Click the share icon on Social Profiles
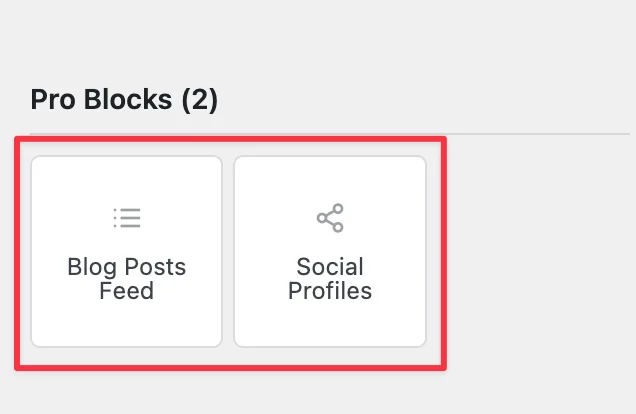This screenshot has height=414, width=636. pyautogui.click(x=330, y=218)
